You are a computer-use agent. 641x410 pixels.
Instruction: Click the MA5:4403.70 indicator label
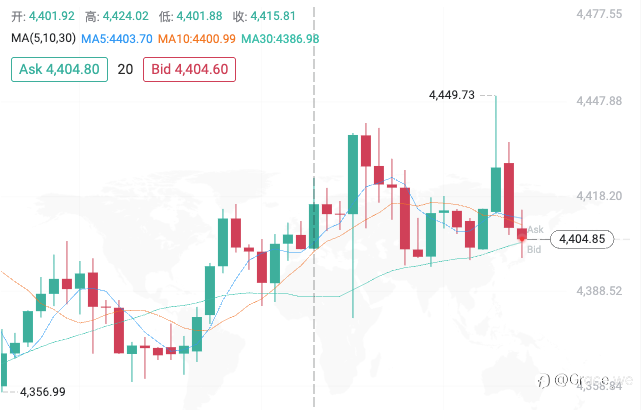pos(117,39)
